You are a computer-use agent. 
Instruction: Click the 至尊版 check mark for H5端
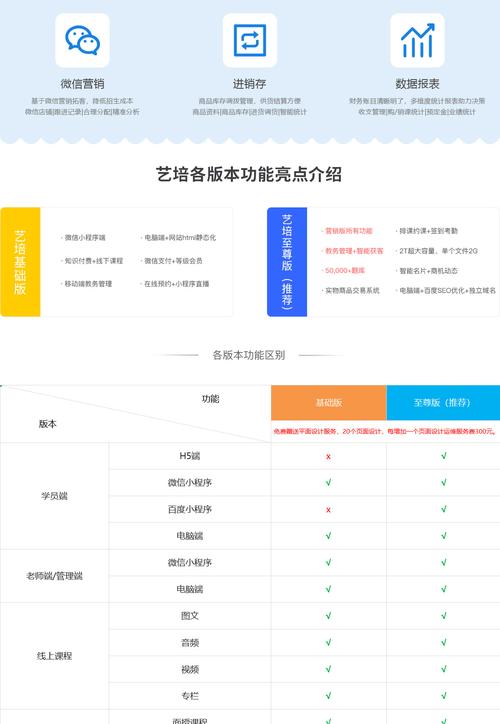444,456
